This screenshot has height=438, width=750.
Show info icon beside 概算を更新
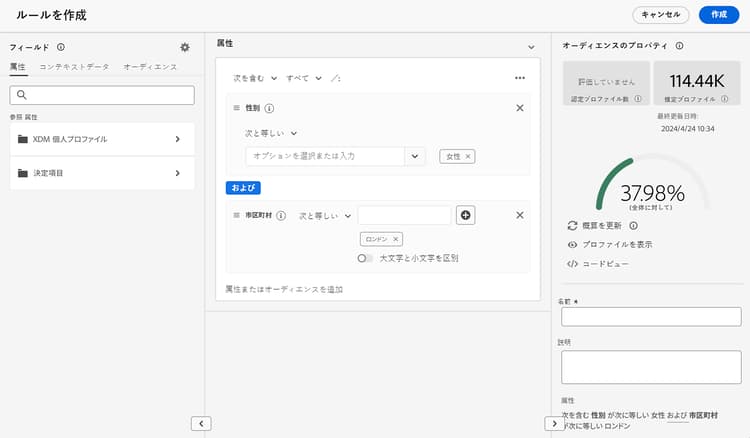tap(633, 226)
